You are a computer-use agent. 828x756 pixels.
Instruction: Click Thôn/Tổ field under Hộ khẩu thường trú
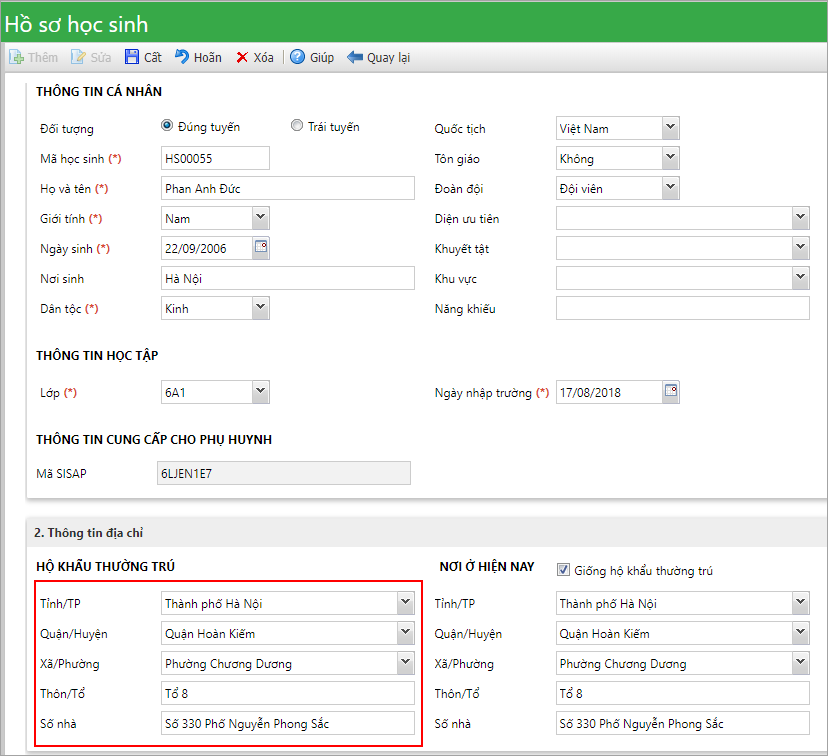click(x=288, y=693)
